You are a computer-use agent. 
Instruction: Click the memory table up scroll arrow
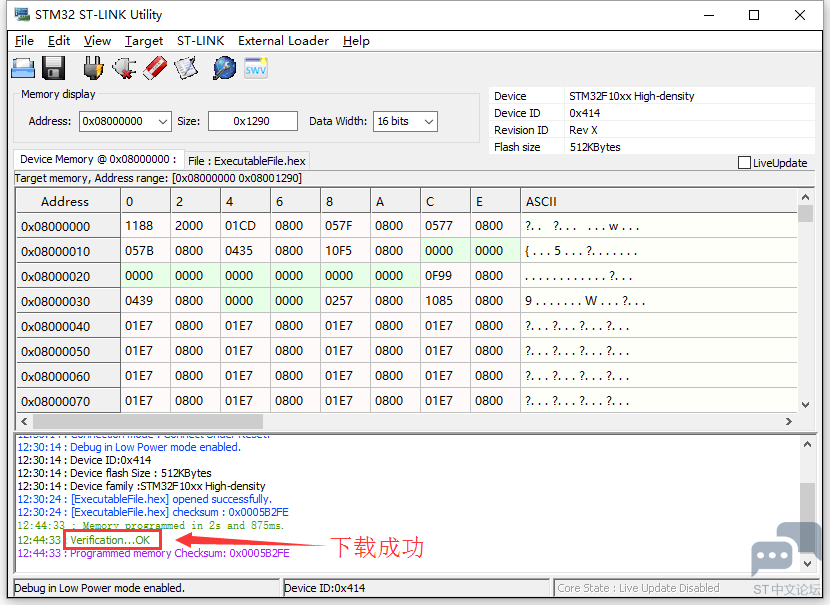pos(805,197)
